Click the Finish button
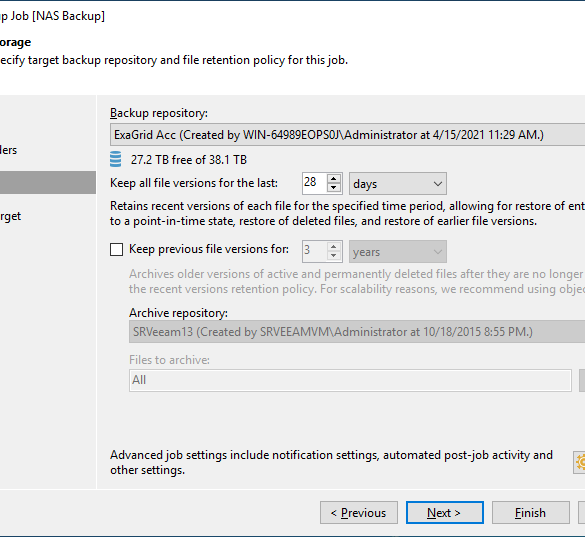The width and height of the screenshot is (585, 537). coord(531,513)
